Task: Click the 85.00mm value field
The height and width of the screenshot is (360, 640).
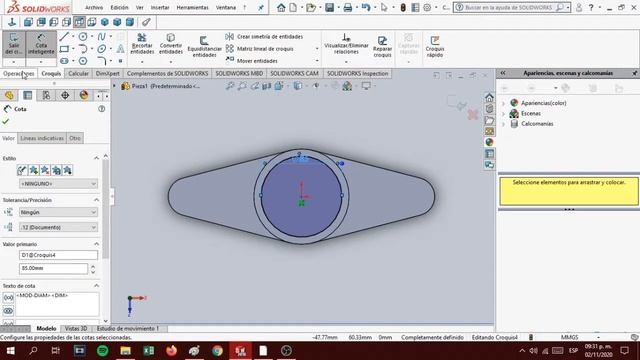Action: coord(53,269)
